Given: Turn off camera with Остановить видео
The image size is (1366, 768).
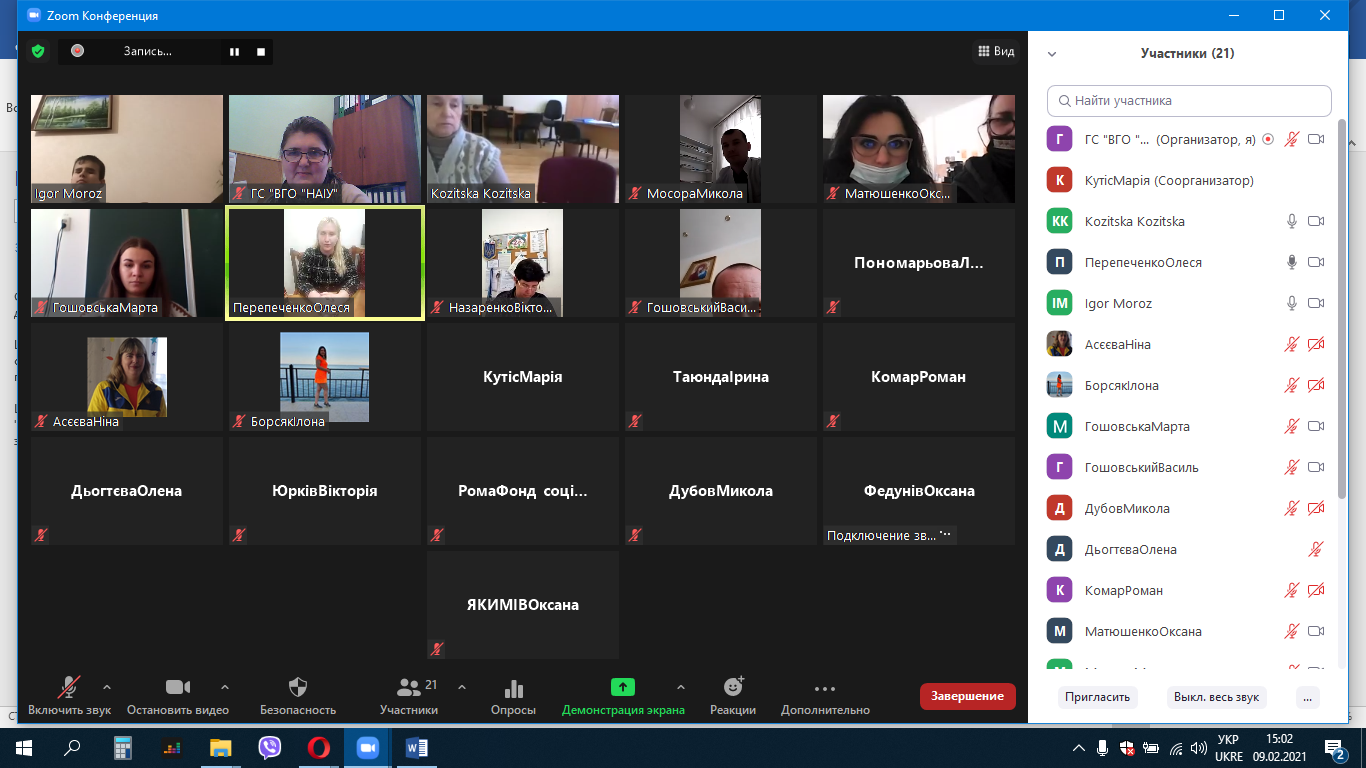Looking at the screenshot, I should (177, 688).
